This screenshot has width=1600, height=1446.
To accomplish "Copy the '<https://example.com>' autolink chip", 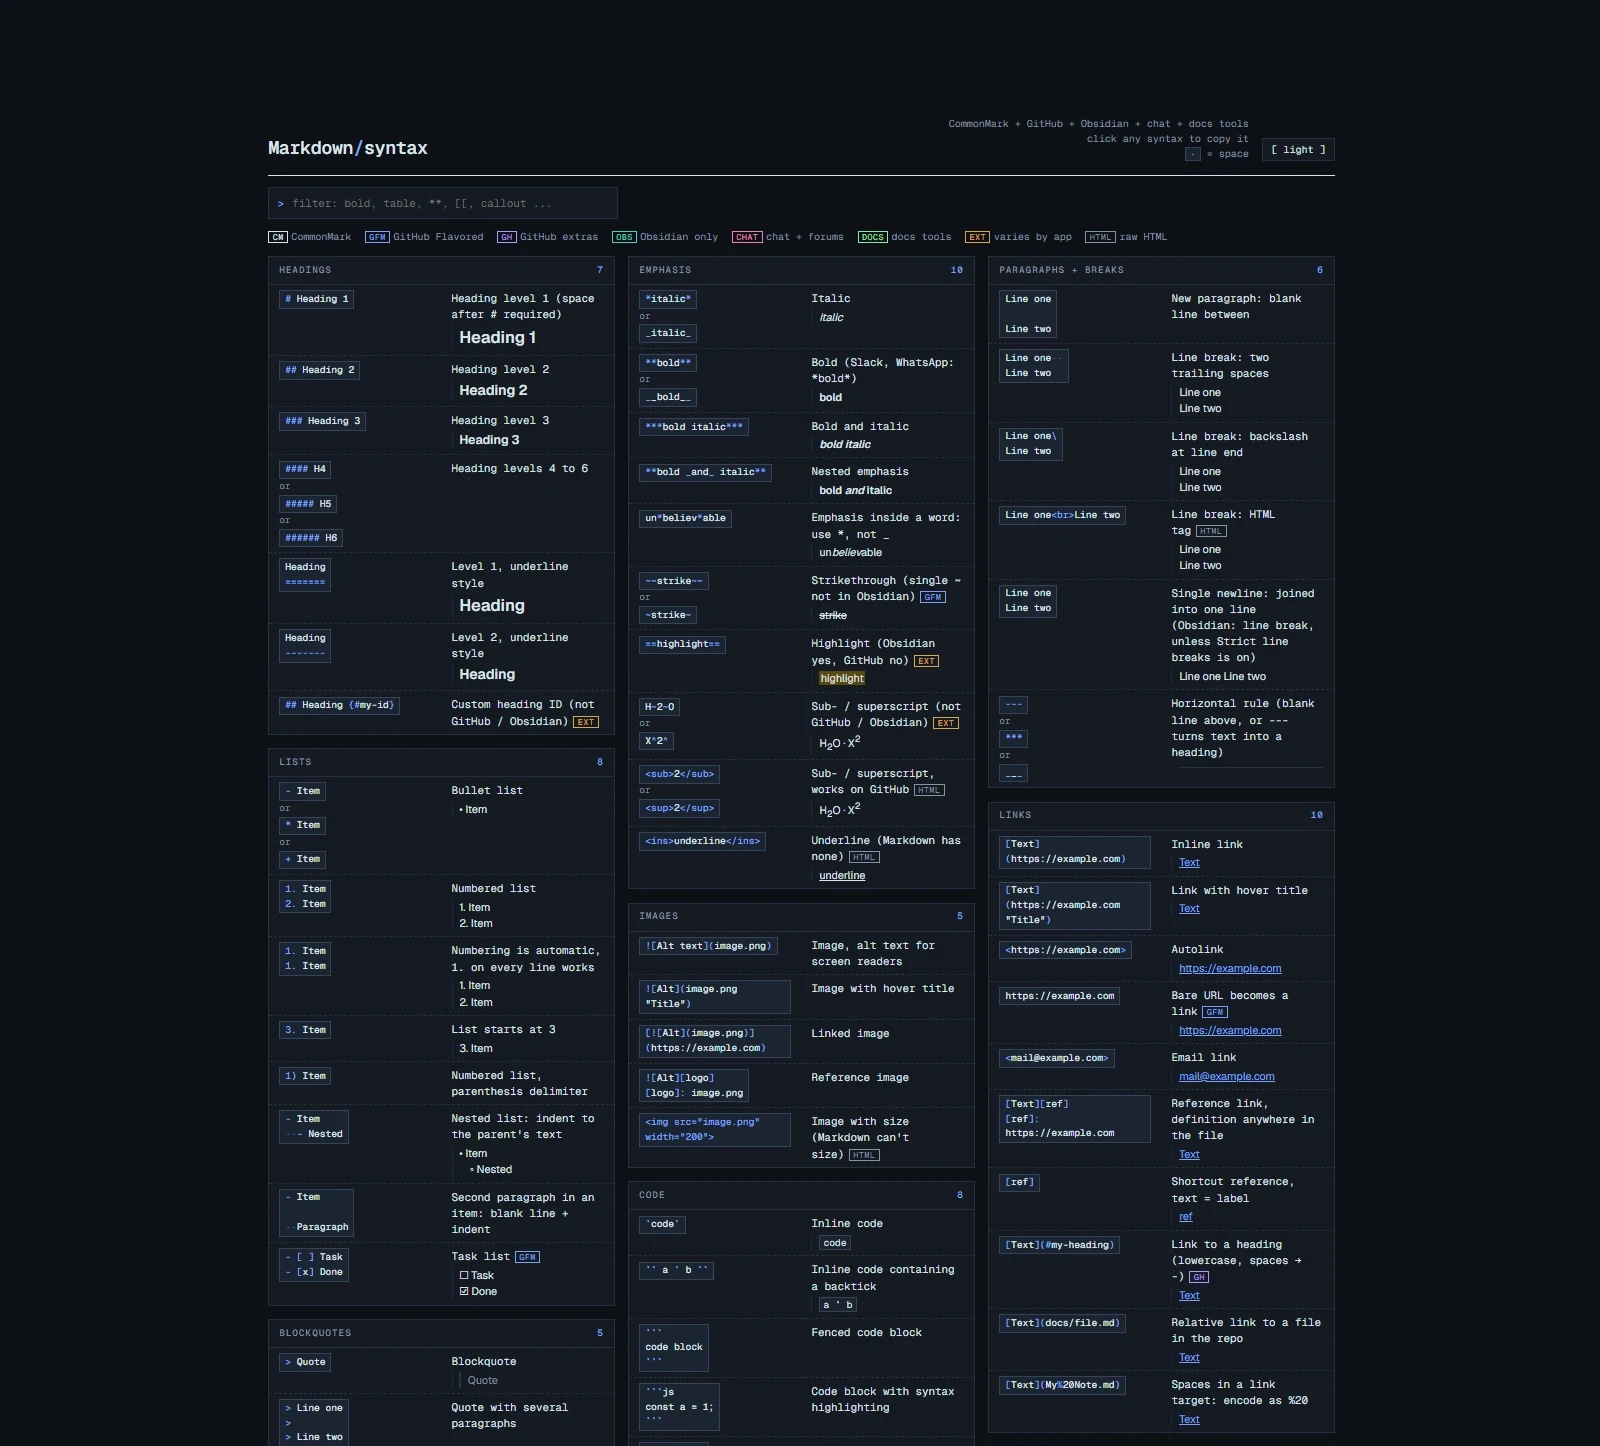I will coord(1065,950).
